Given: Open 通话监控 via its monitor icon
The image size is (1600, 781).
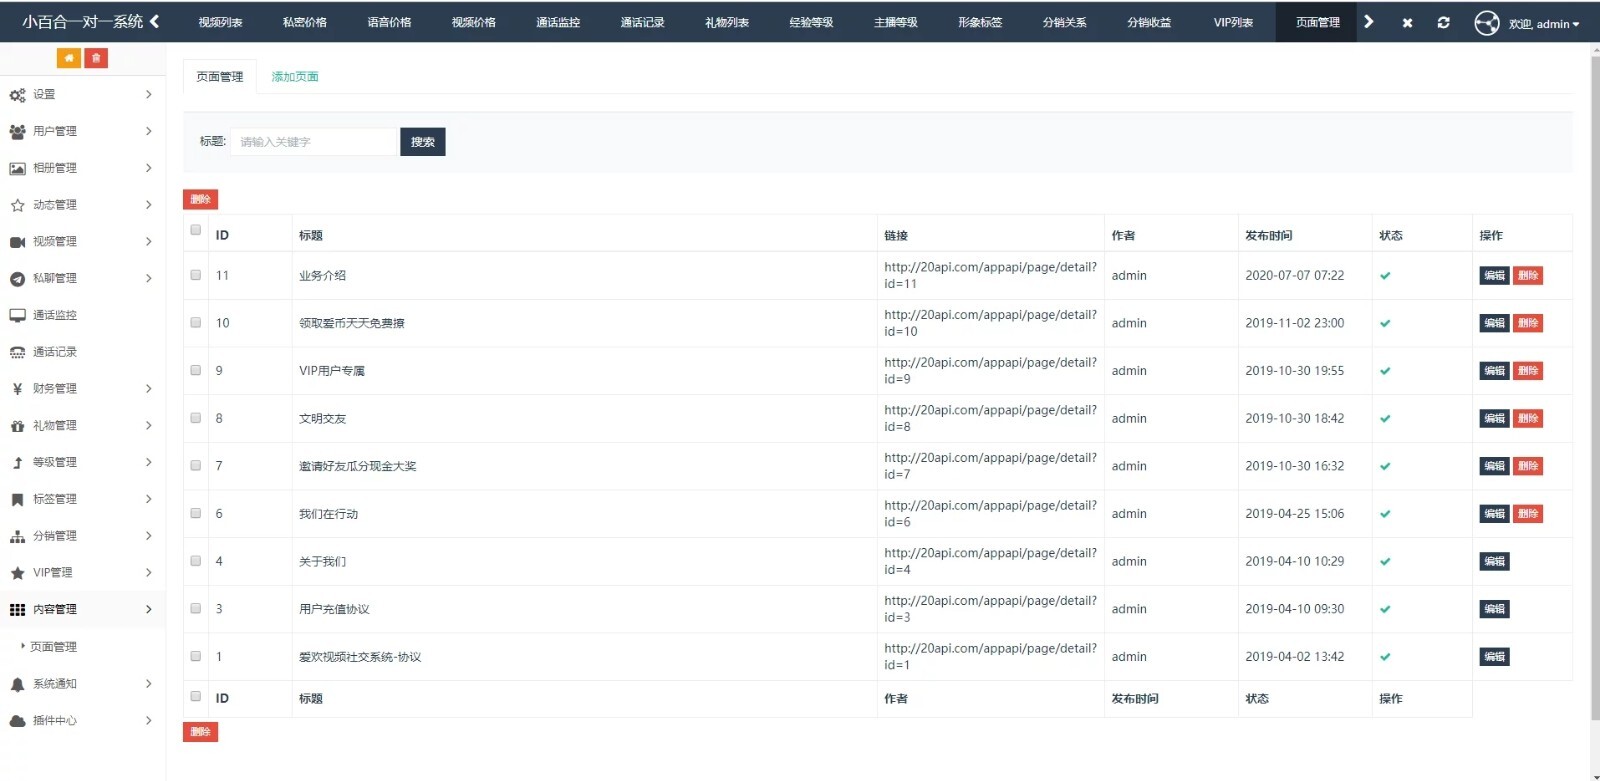Looking at the screenshot, I should (17, 315).
